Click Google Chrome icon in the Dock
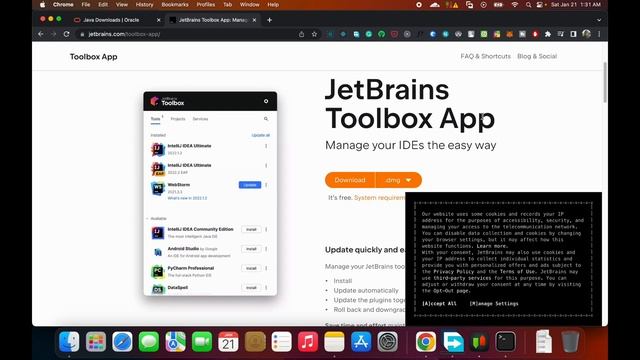 pyautogui.click(x=426, y=341)
